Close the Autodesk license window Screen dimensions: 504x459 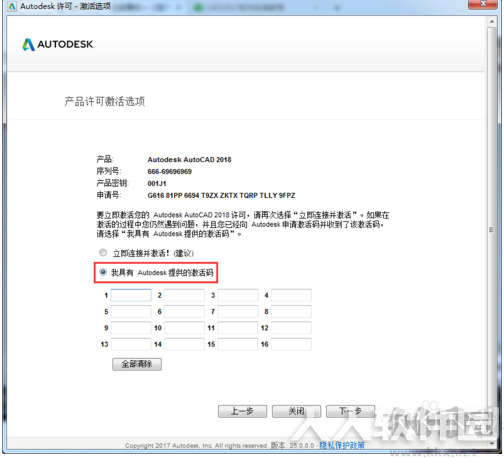[483, 4]
